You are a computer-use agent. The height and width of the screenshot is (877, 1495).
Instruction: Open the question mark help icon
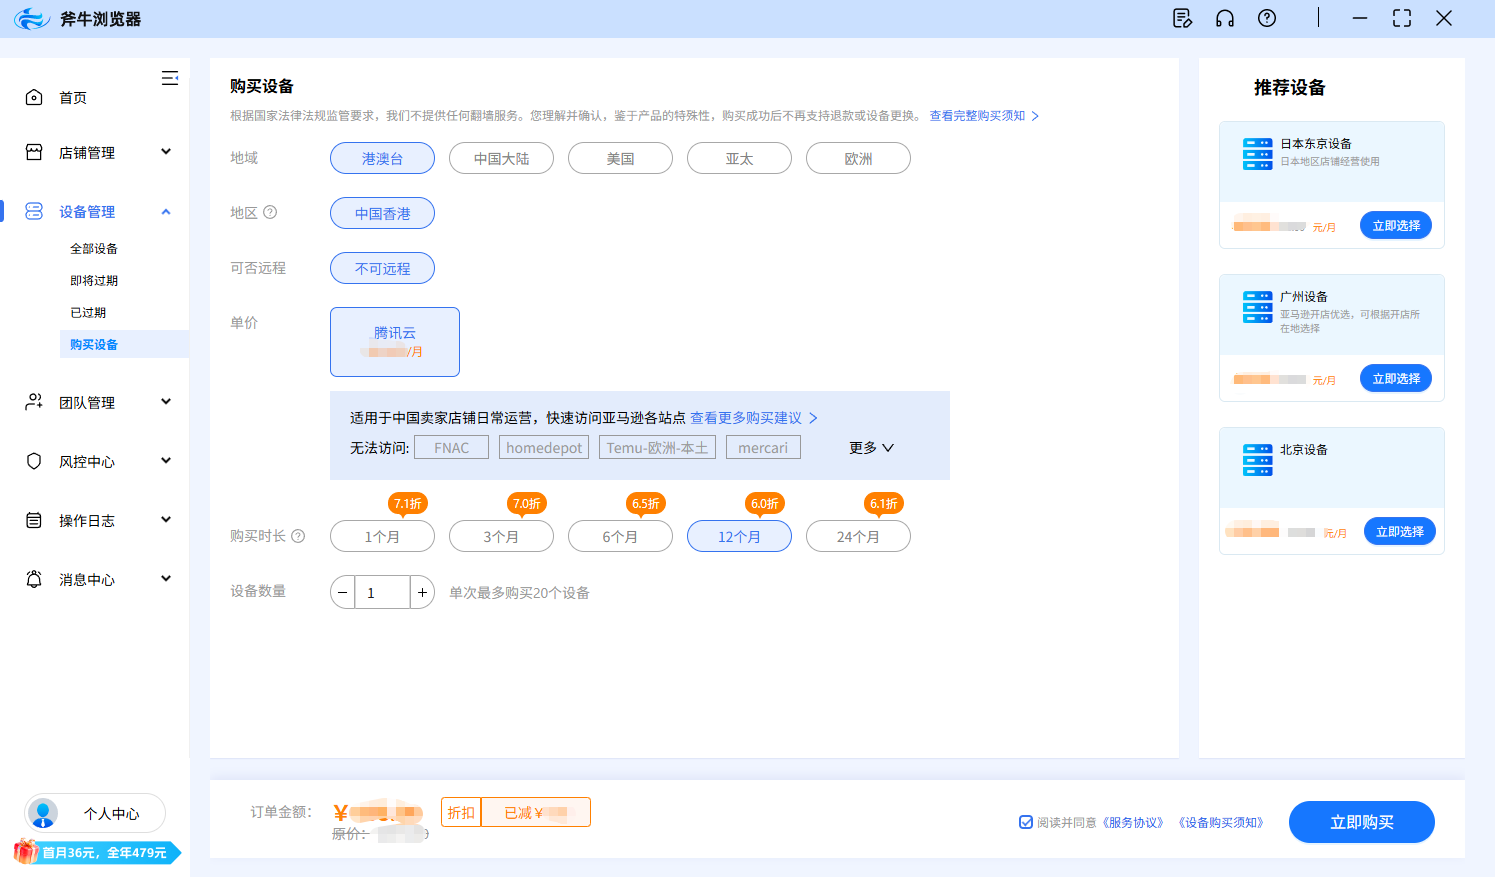point(1267,18)
